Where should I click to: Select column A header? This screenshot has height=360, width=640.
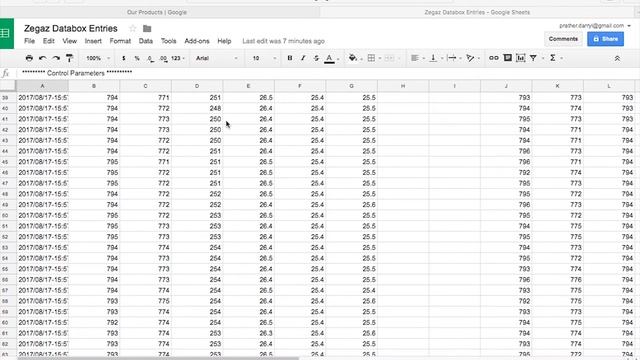[x=42, y=86]
